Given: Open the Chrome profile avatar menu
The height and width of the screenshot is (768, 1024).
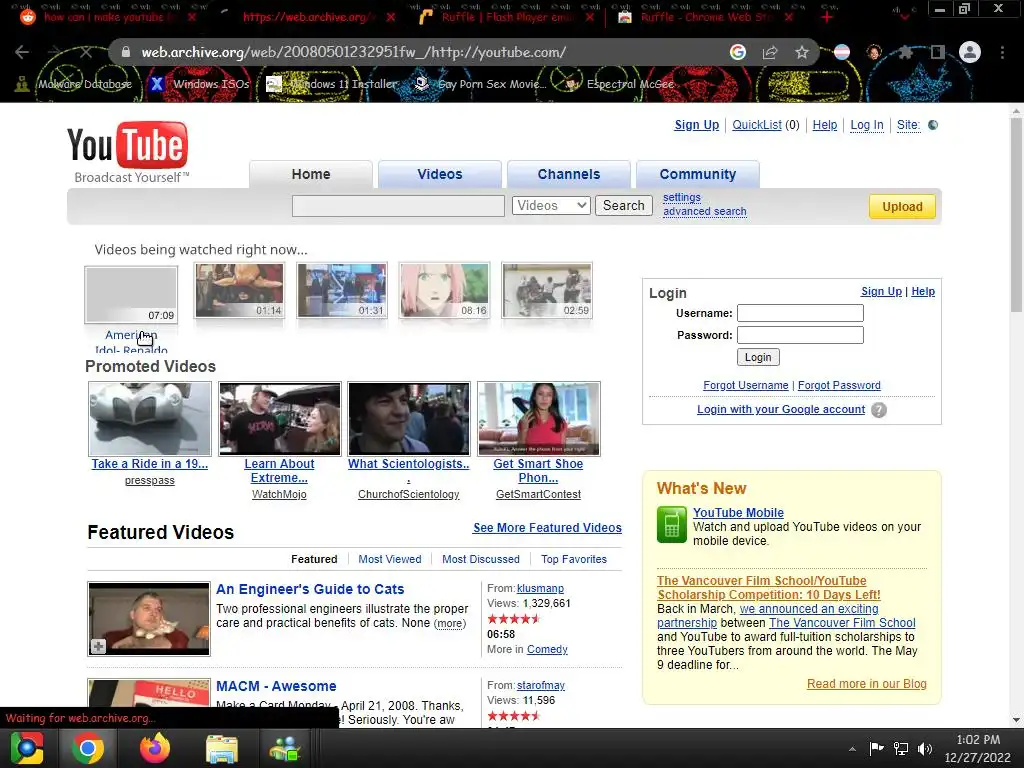Looking at the screenshot, I should (x=970, y=52).
